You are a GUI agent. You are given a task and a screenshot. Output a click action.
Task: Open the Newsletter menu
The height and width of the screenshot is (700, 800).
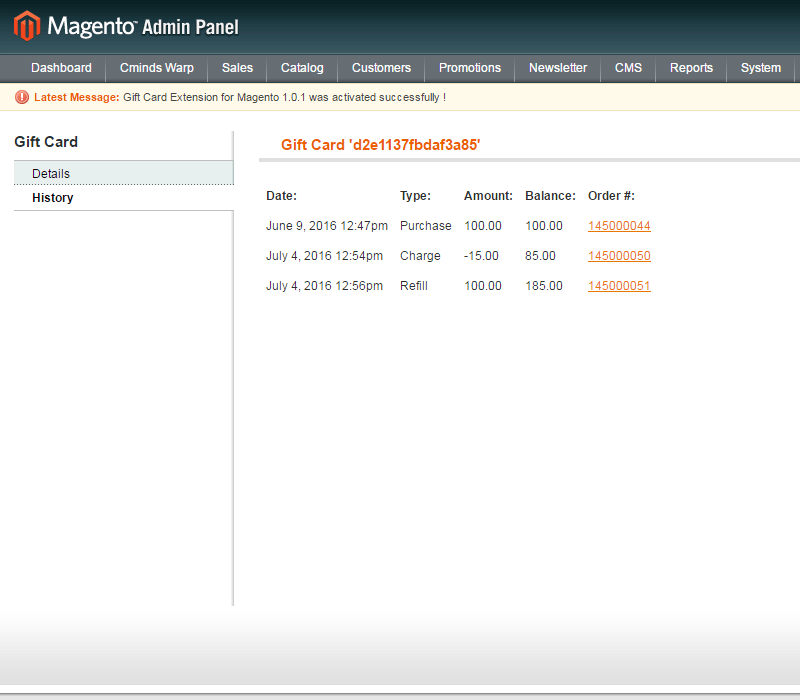pos(558,68)
